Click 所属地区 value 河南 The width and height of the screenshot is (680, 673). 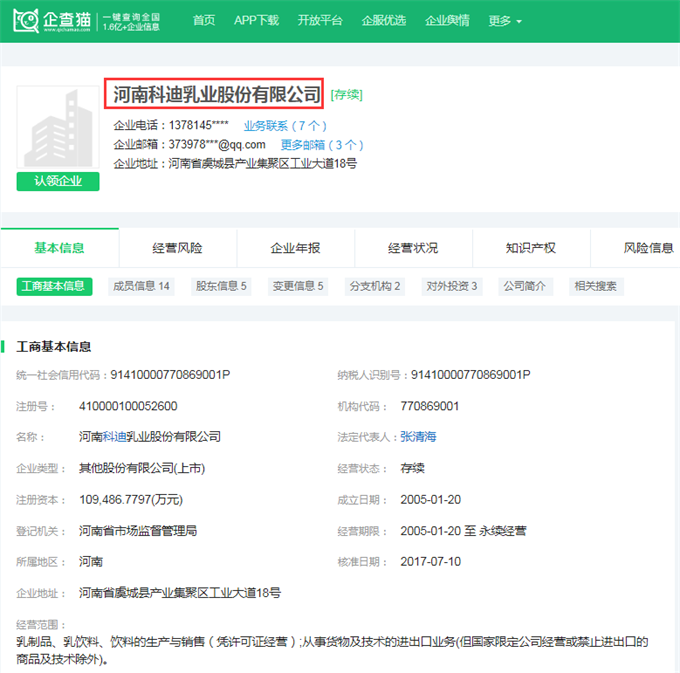[x=91, y=562]
